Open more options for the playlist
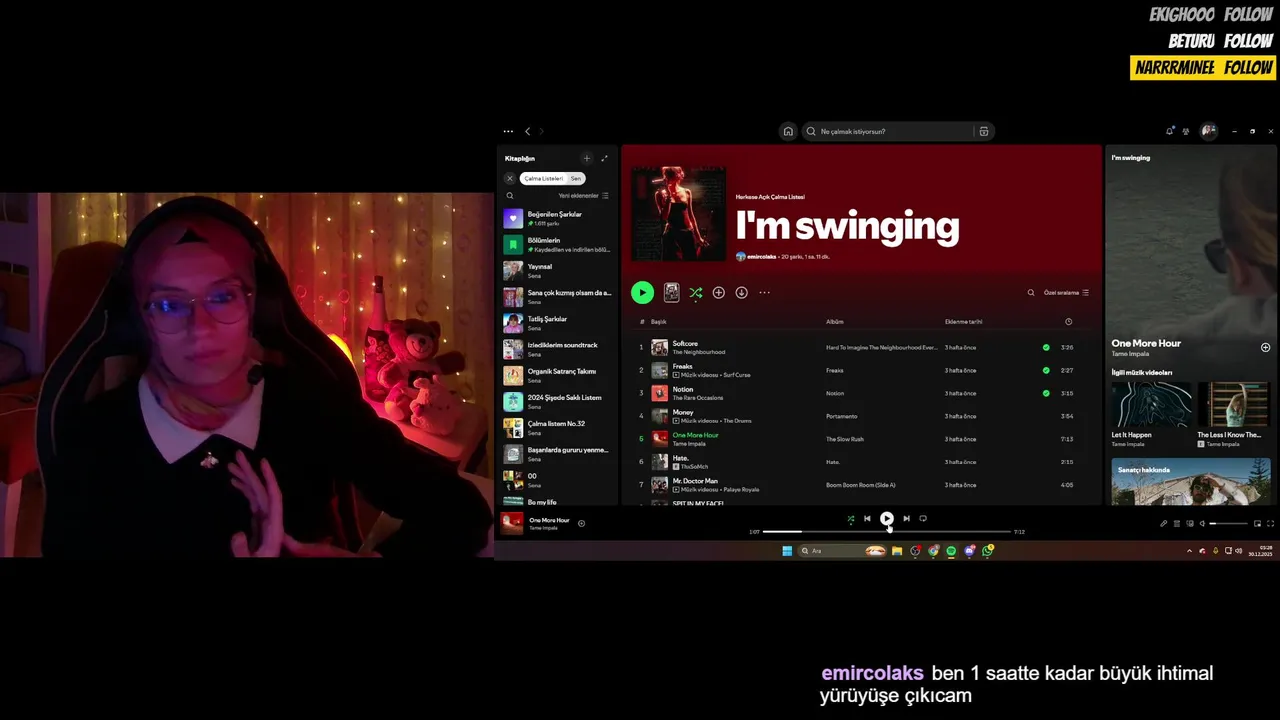 point(764,292)
